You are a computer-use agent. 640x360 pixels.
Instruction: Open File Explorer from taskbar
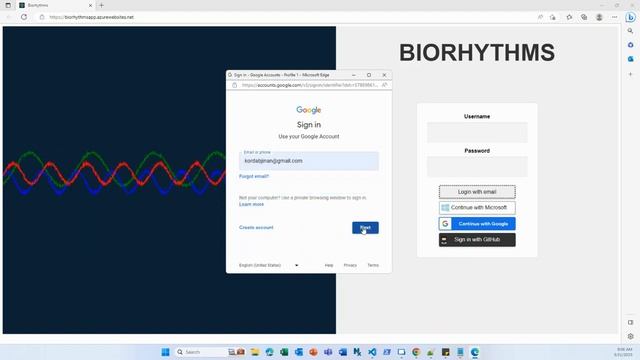pos(255,352)
